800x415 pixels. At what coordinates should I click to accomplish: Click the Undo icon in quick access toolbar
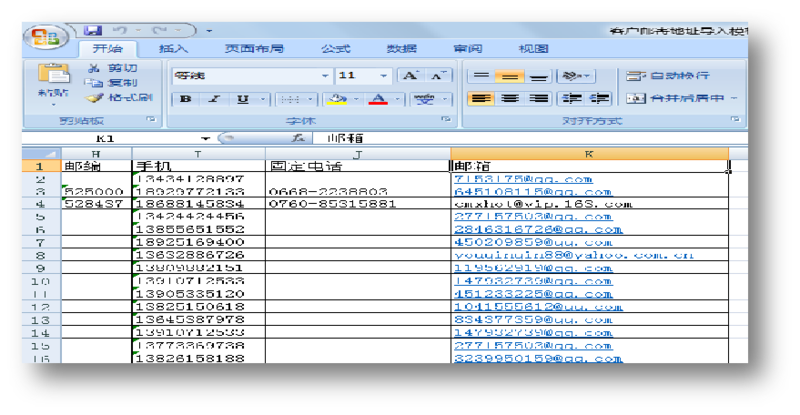[x=119, y=31]
